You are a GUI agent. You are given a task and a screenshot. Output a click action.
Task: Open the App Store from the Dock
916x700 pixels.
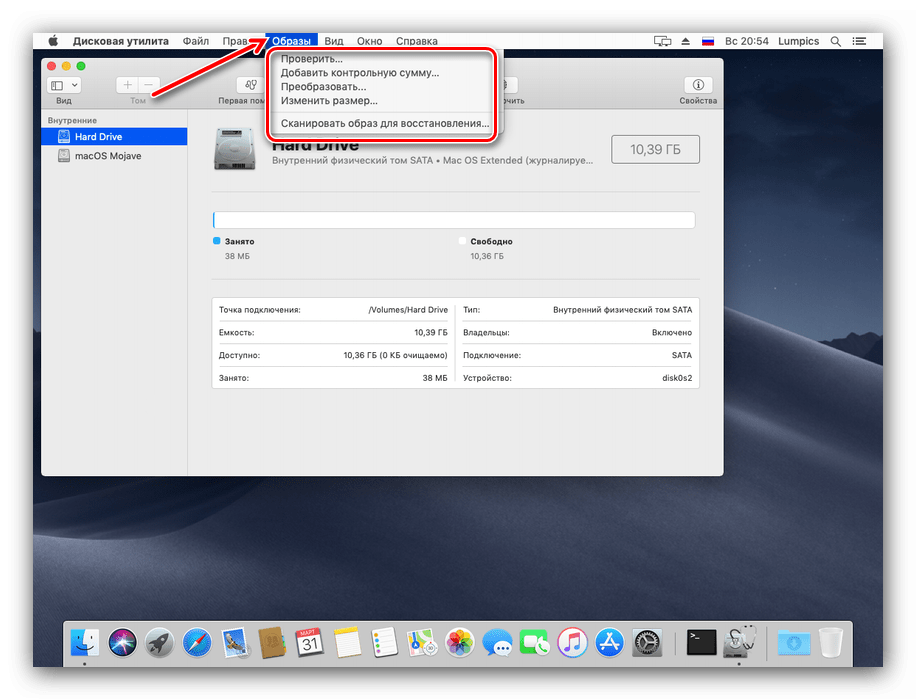[609, 642]
